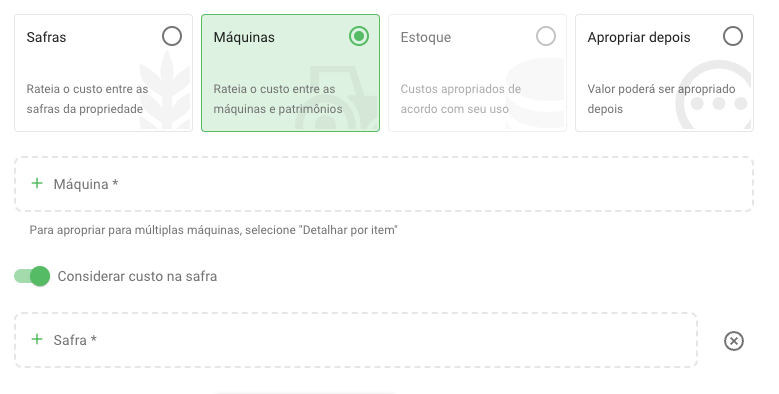Remove the Safra row with the circled X

[734, 341]
